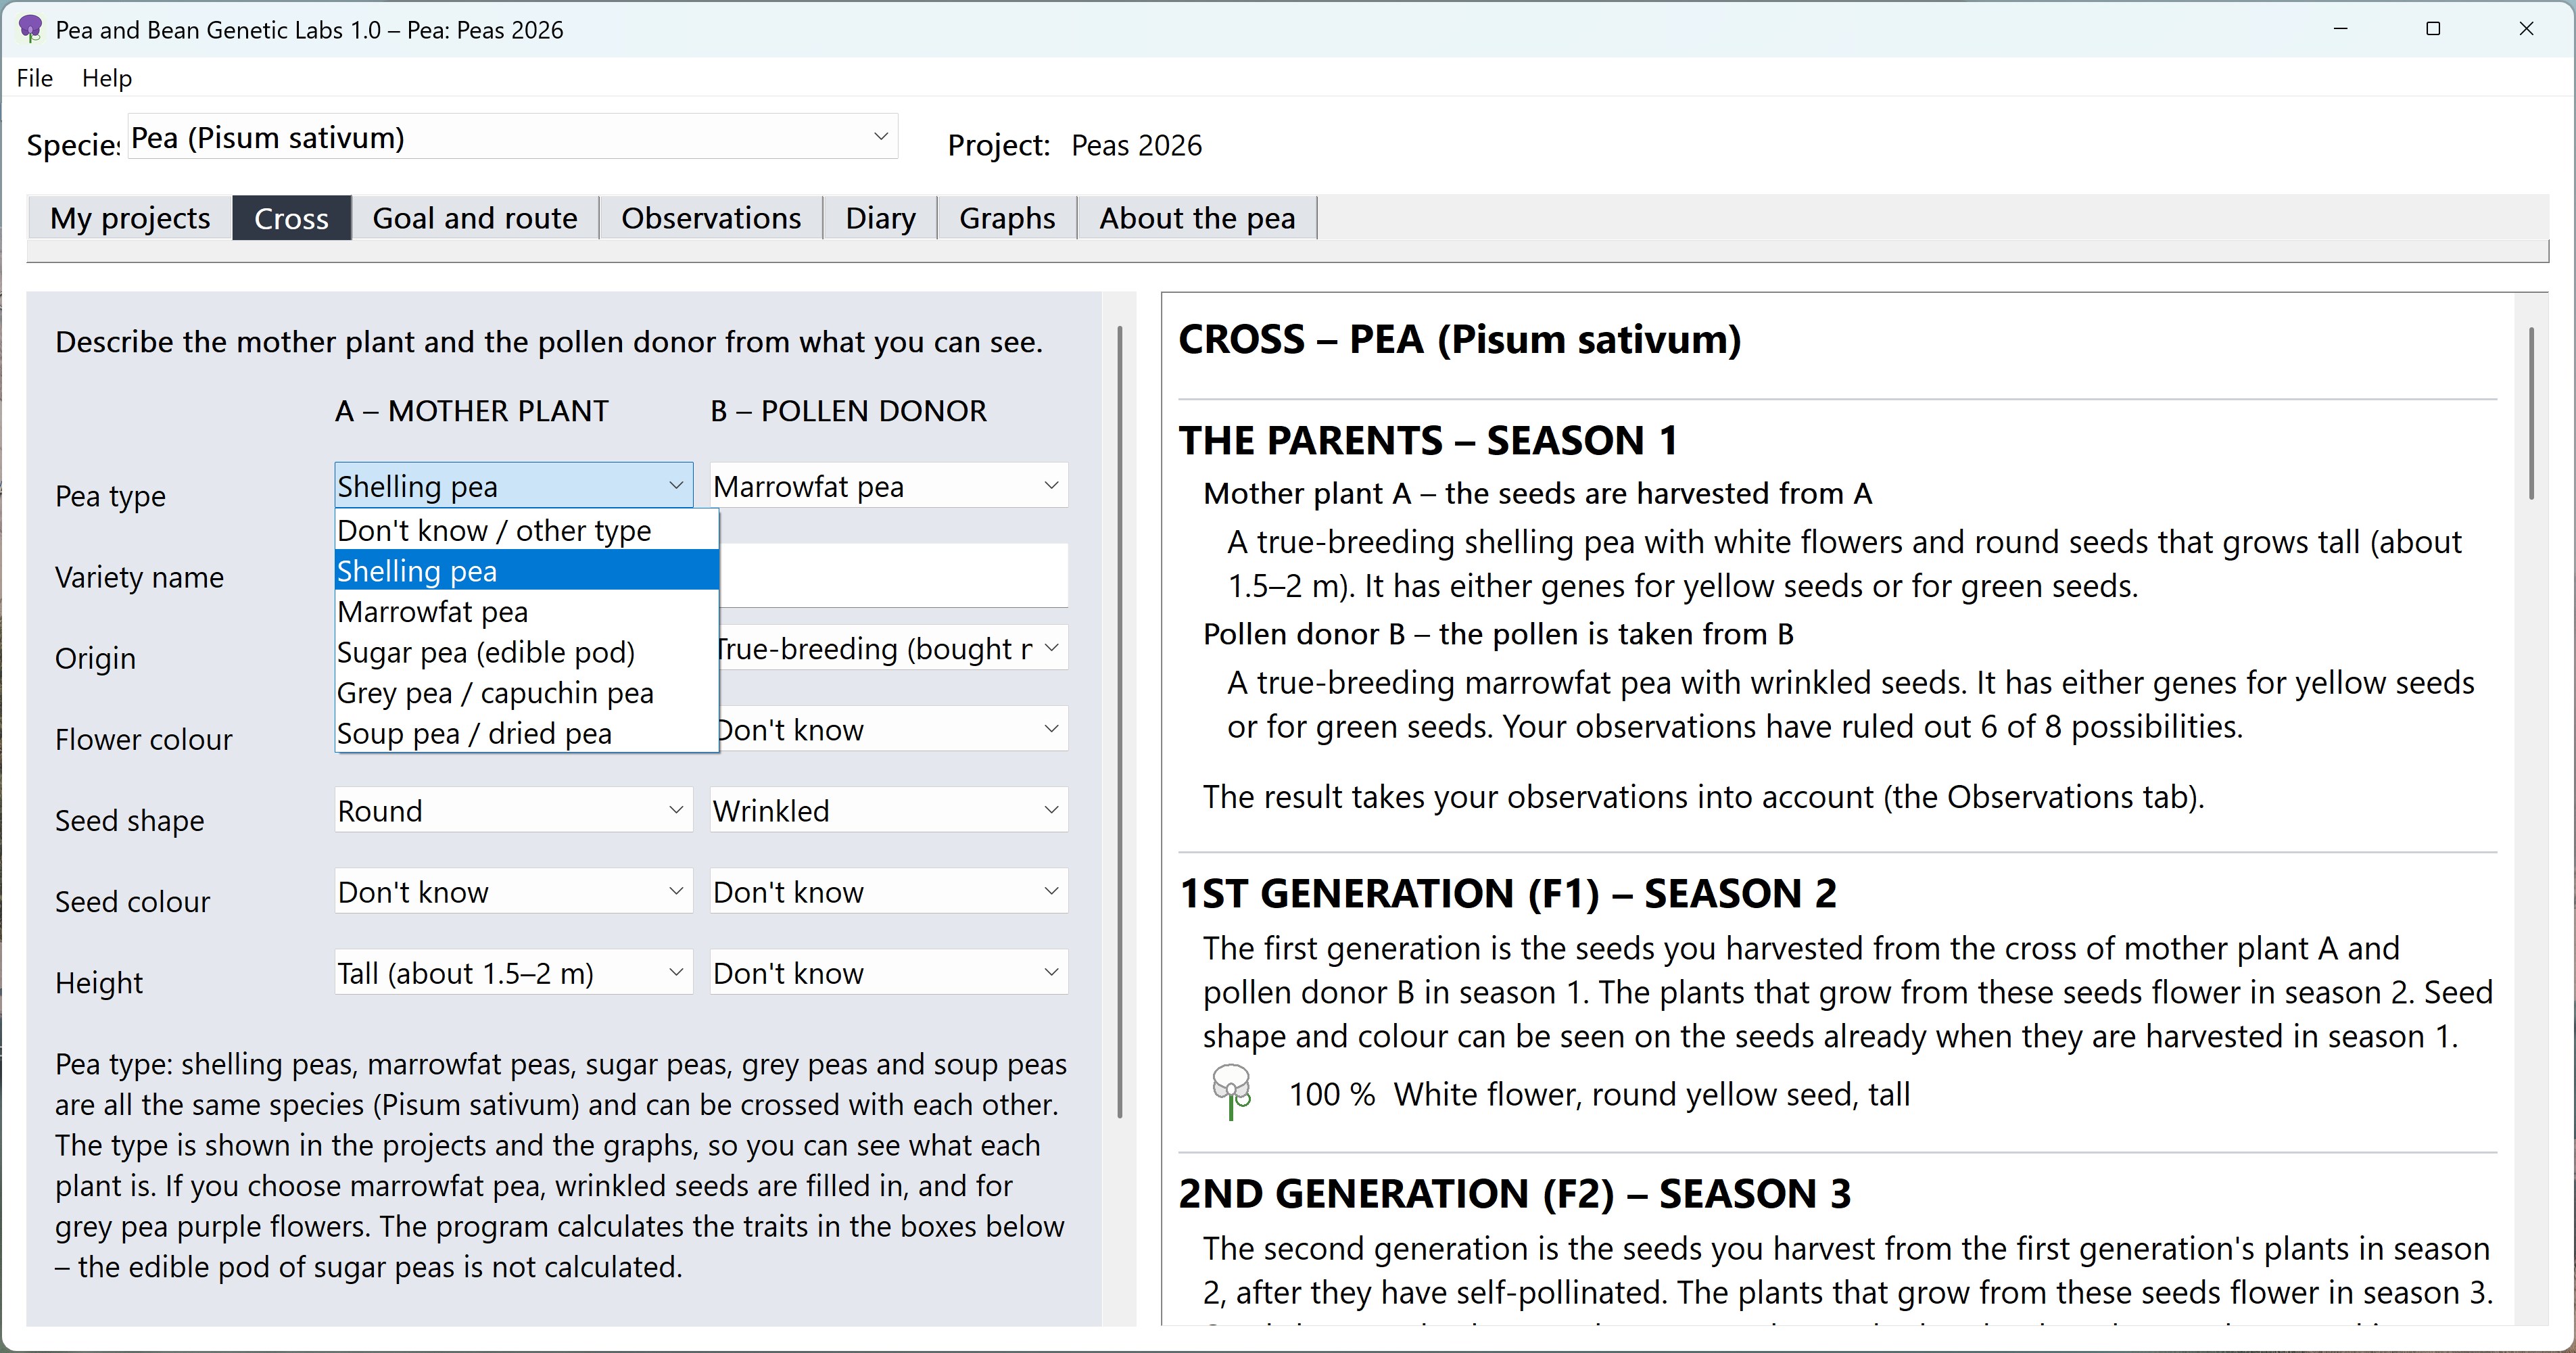Choose Don't know / other type option
The image size is (2576, 1353).
(x=527, y=530)
